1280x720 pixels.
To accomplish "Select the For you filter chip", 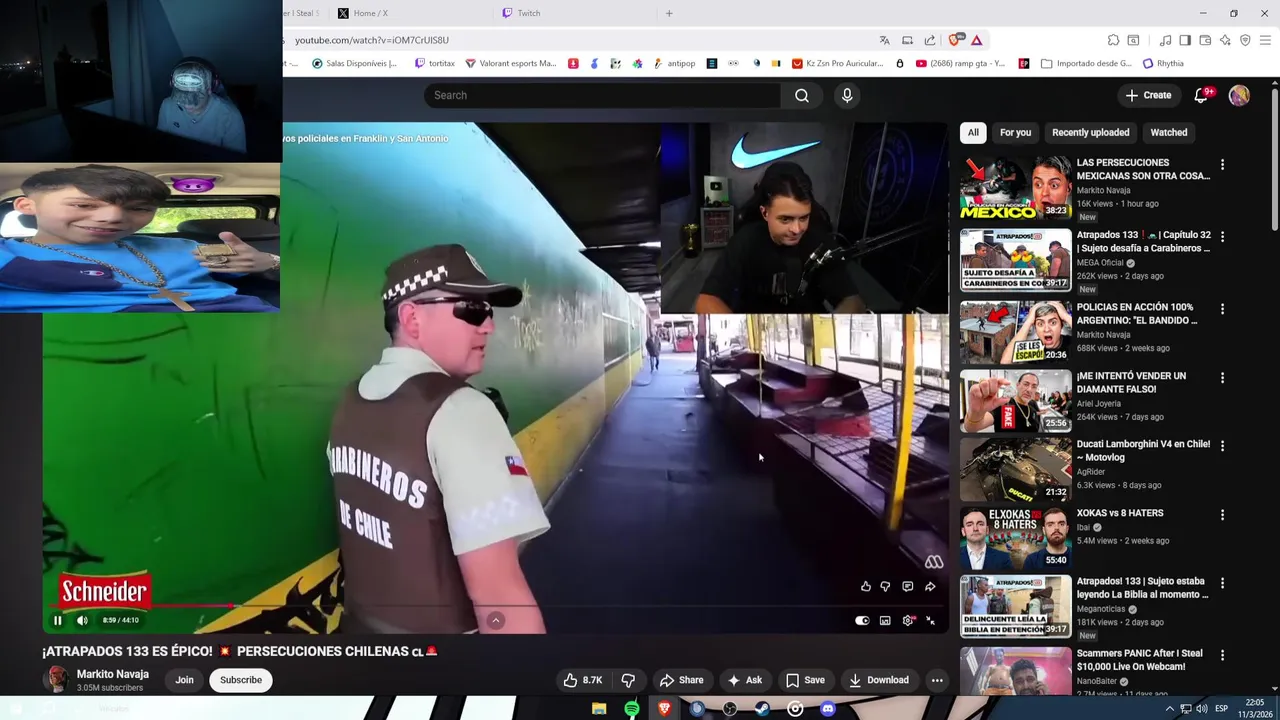I will pos(1015,132).
